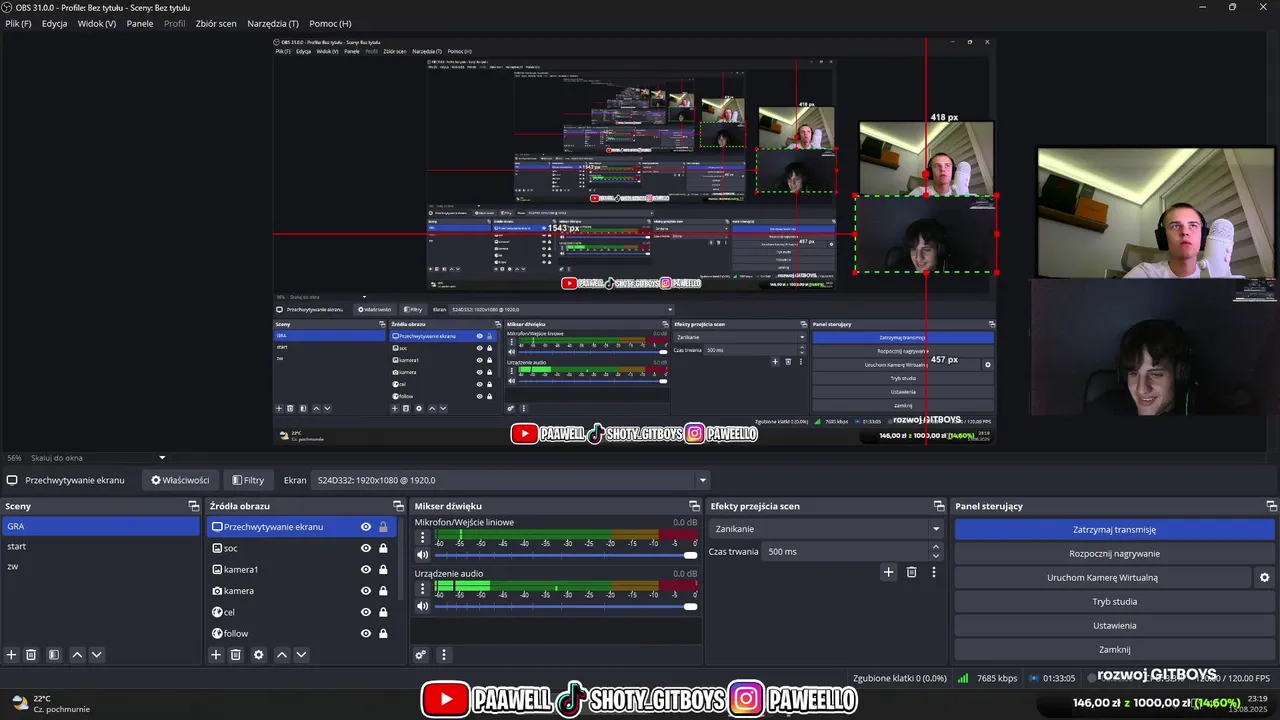Hide the soc source

(366, 548)
